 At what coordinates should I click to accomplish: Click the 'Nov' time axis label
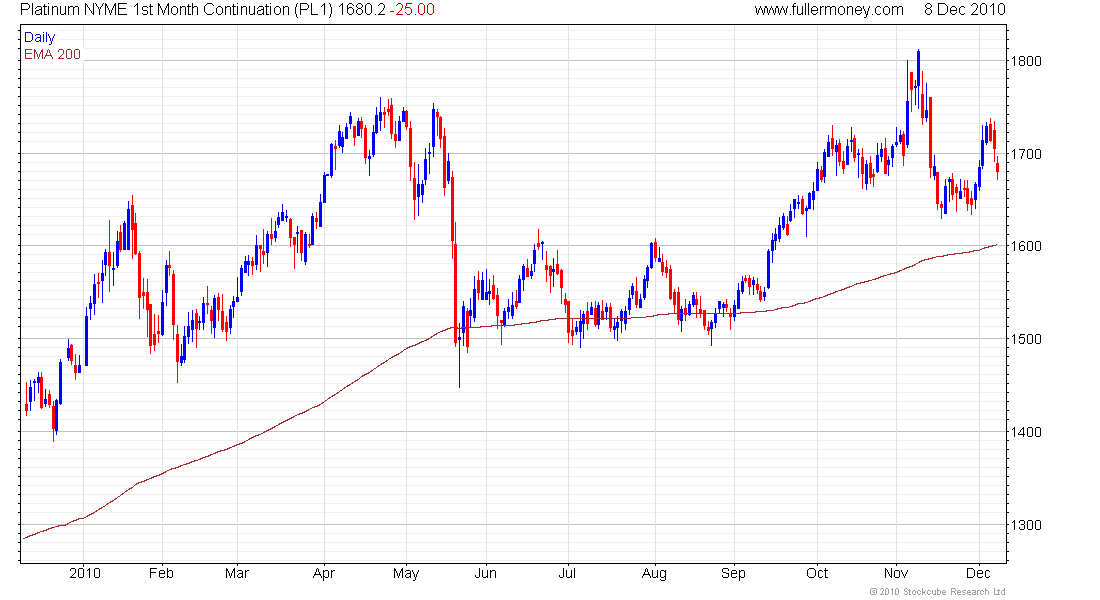pos(897,573)
